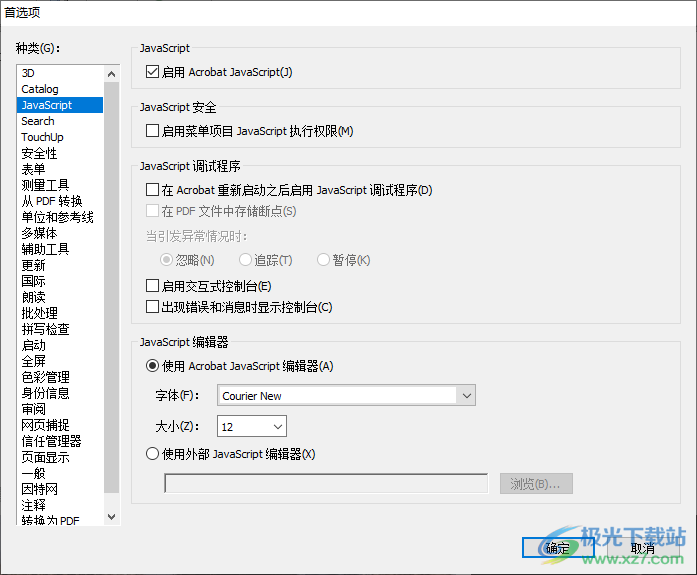Click the category list scroll down arrow
The height and width of the screenshot is (575, 697).
pos(111,517)
